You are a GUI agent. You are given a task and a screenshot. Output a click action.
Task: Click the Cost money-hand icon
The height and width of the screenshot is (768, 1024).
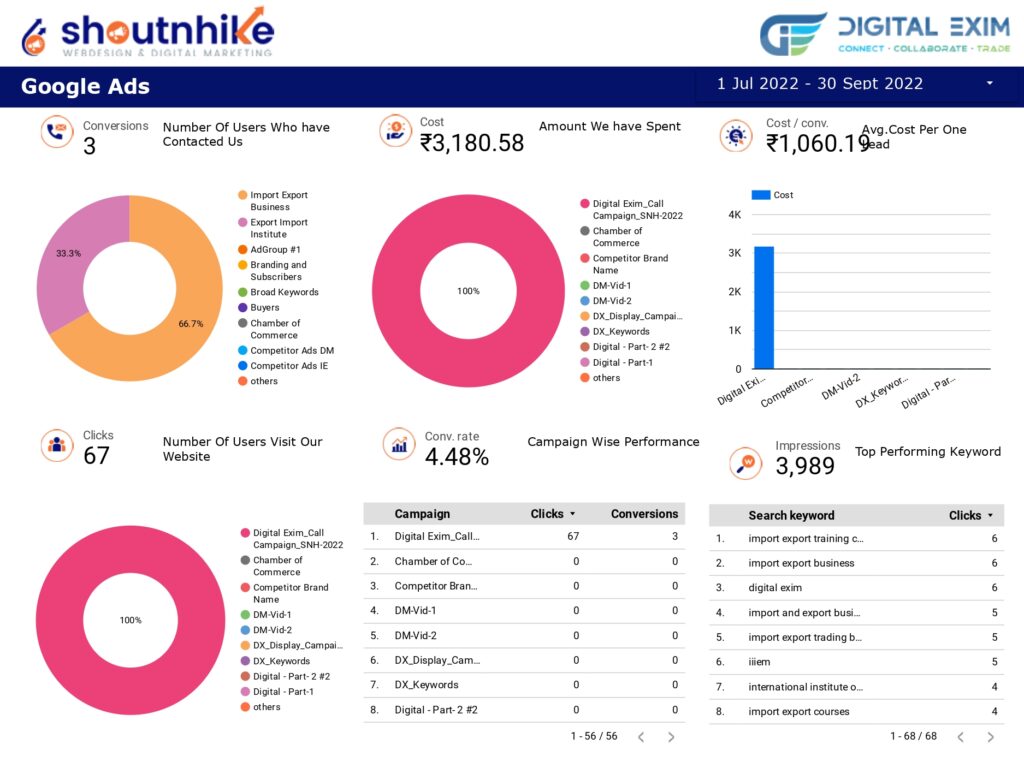[395, 130]
